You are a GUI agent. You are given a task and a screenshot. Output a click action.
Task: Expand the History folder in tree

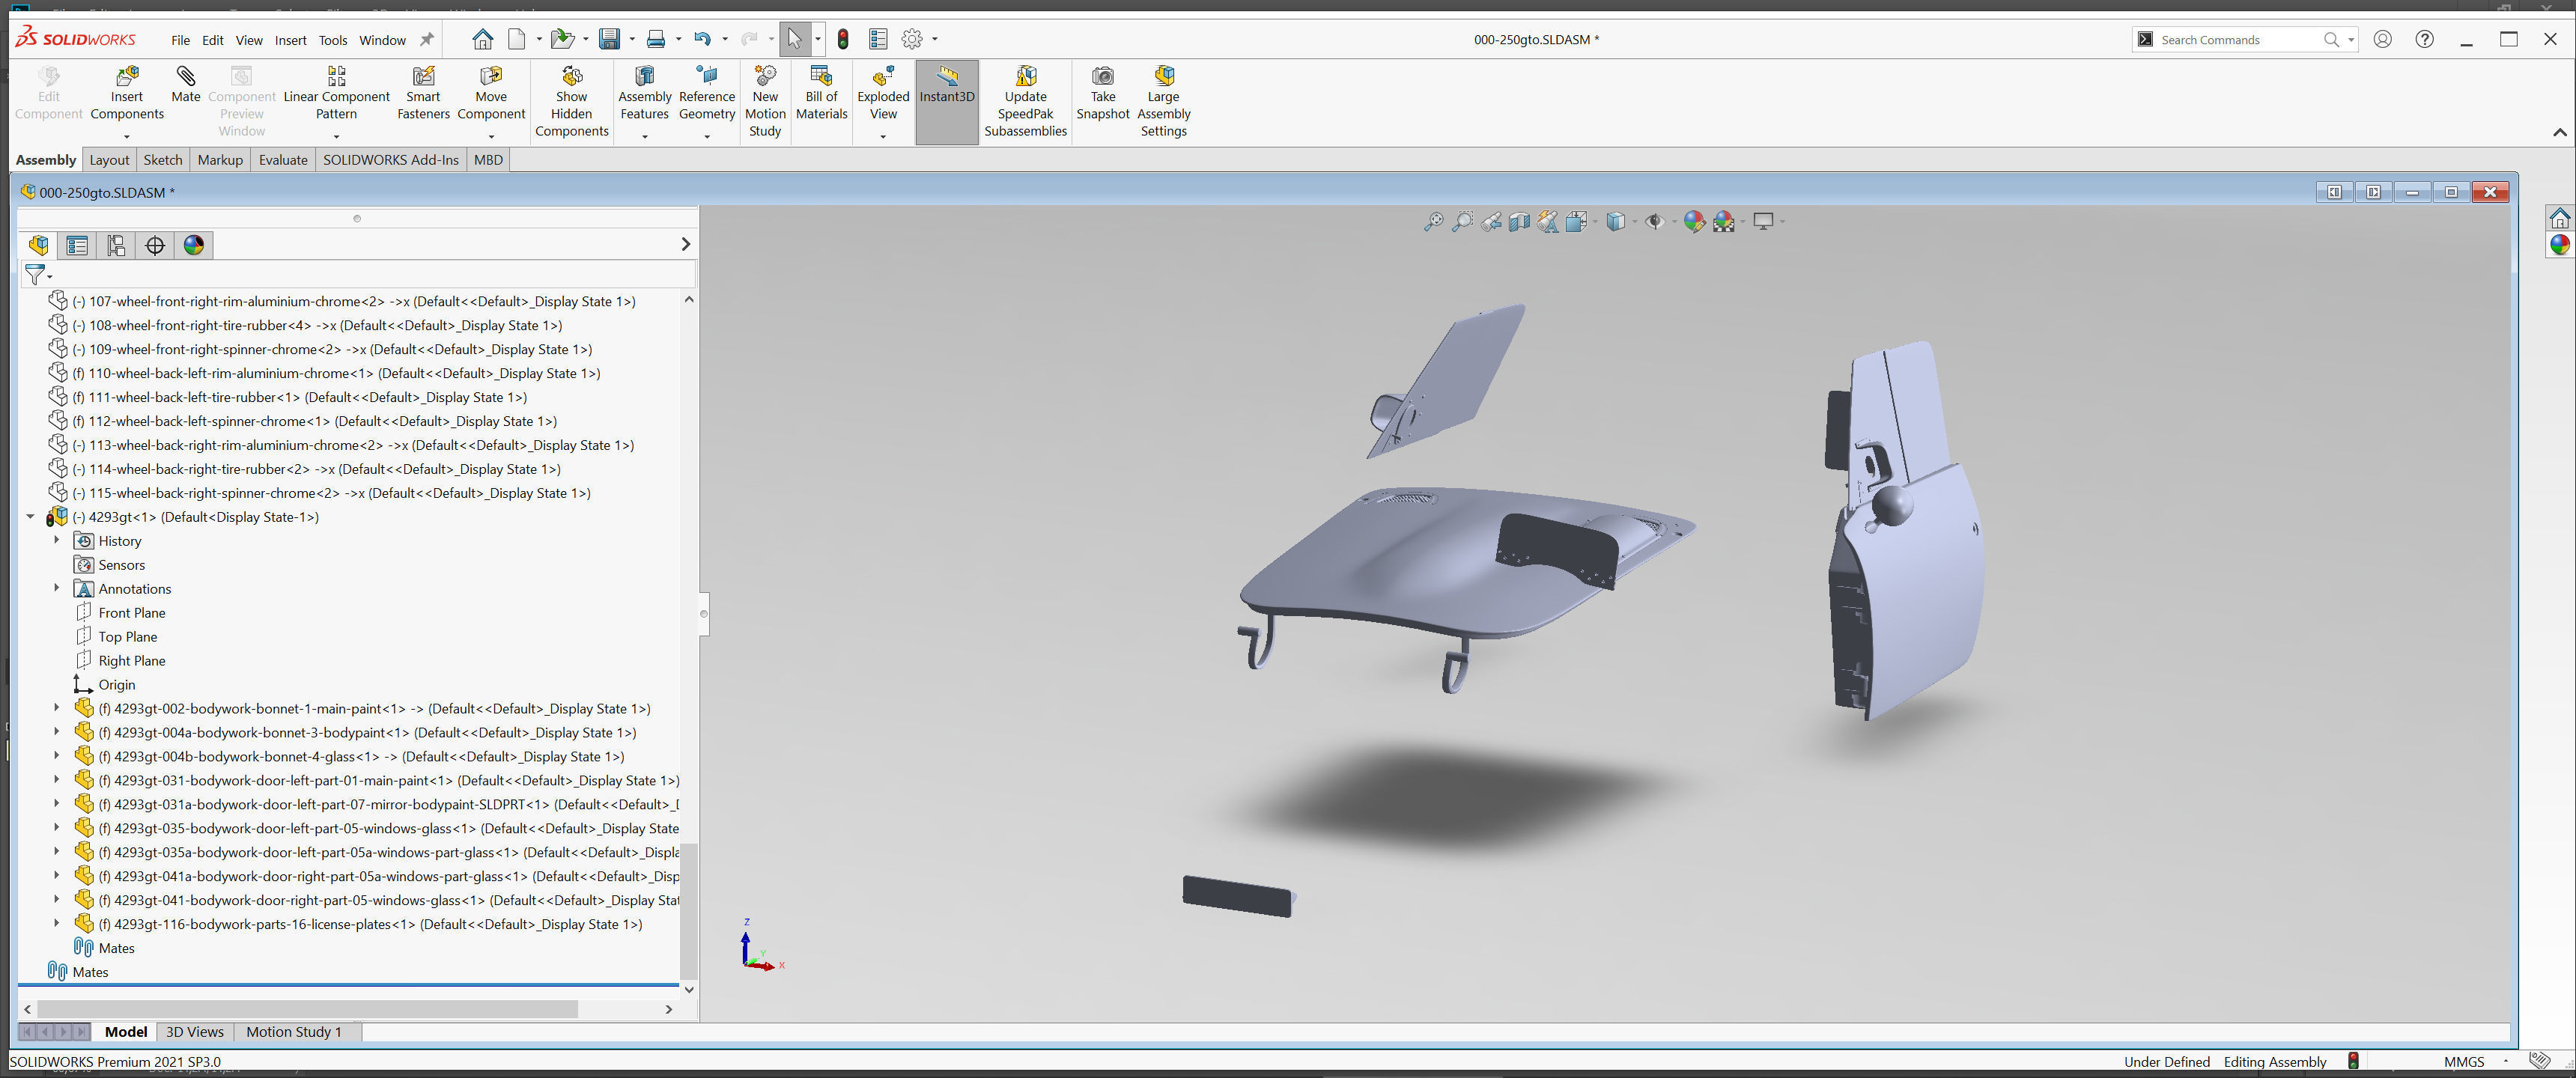[x=57, y=540]
